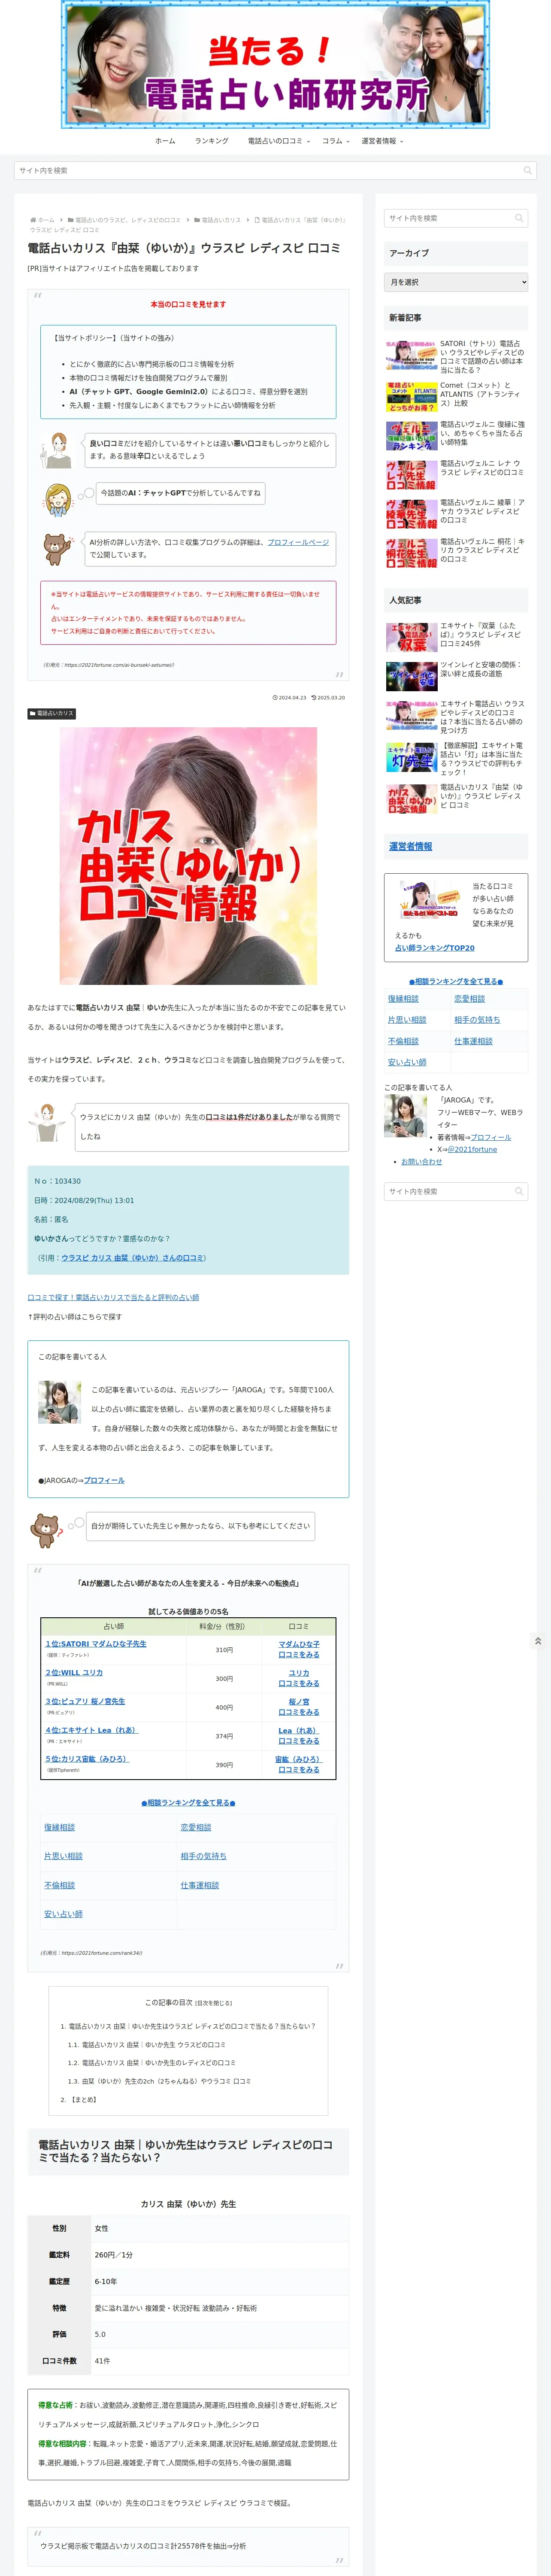Open ranking link 4位:エキサイト Lea（れあ）
Image resolution: width=551 pixels, height=2576 pixels.
pos(91,1730)
